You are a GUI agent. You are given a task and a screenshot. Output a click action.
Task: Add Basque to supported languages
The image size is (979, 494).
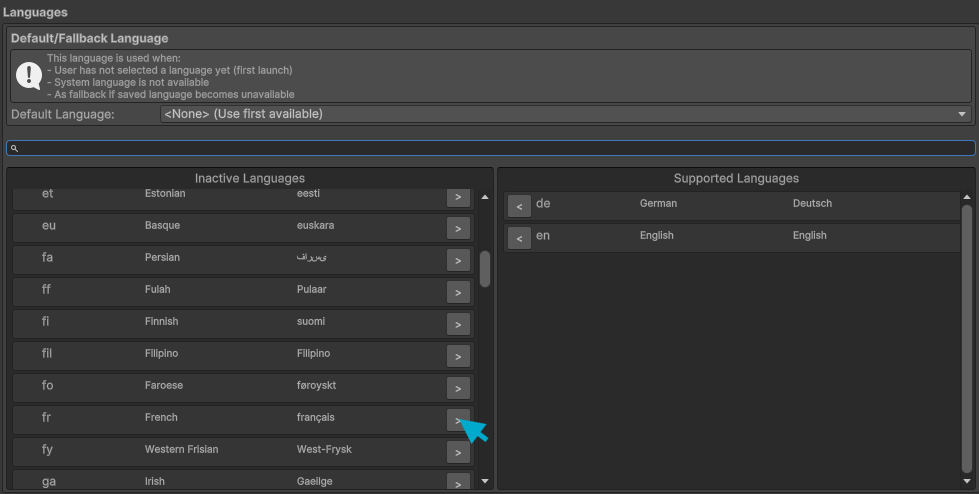coord(458,228)
